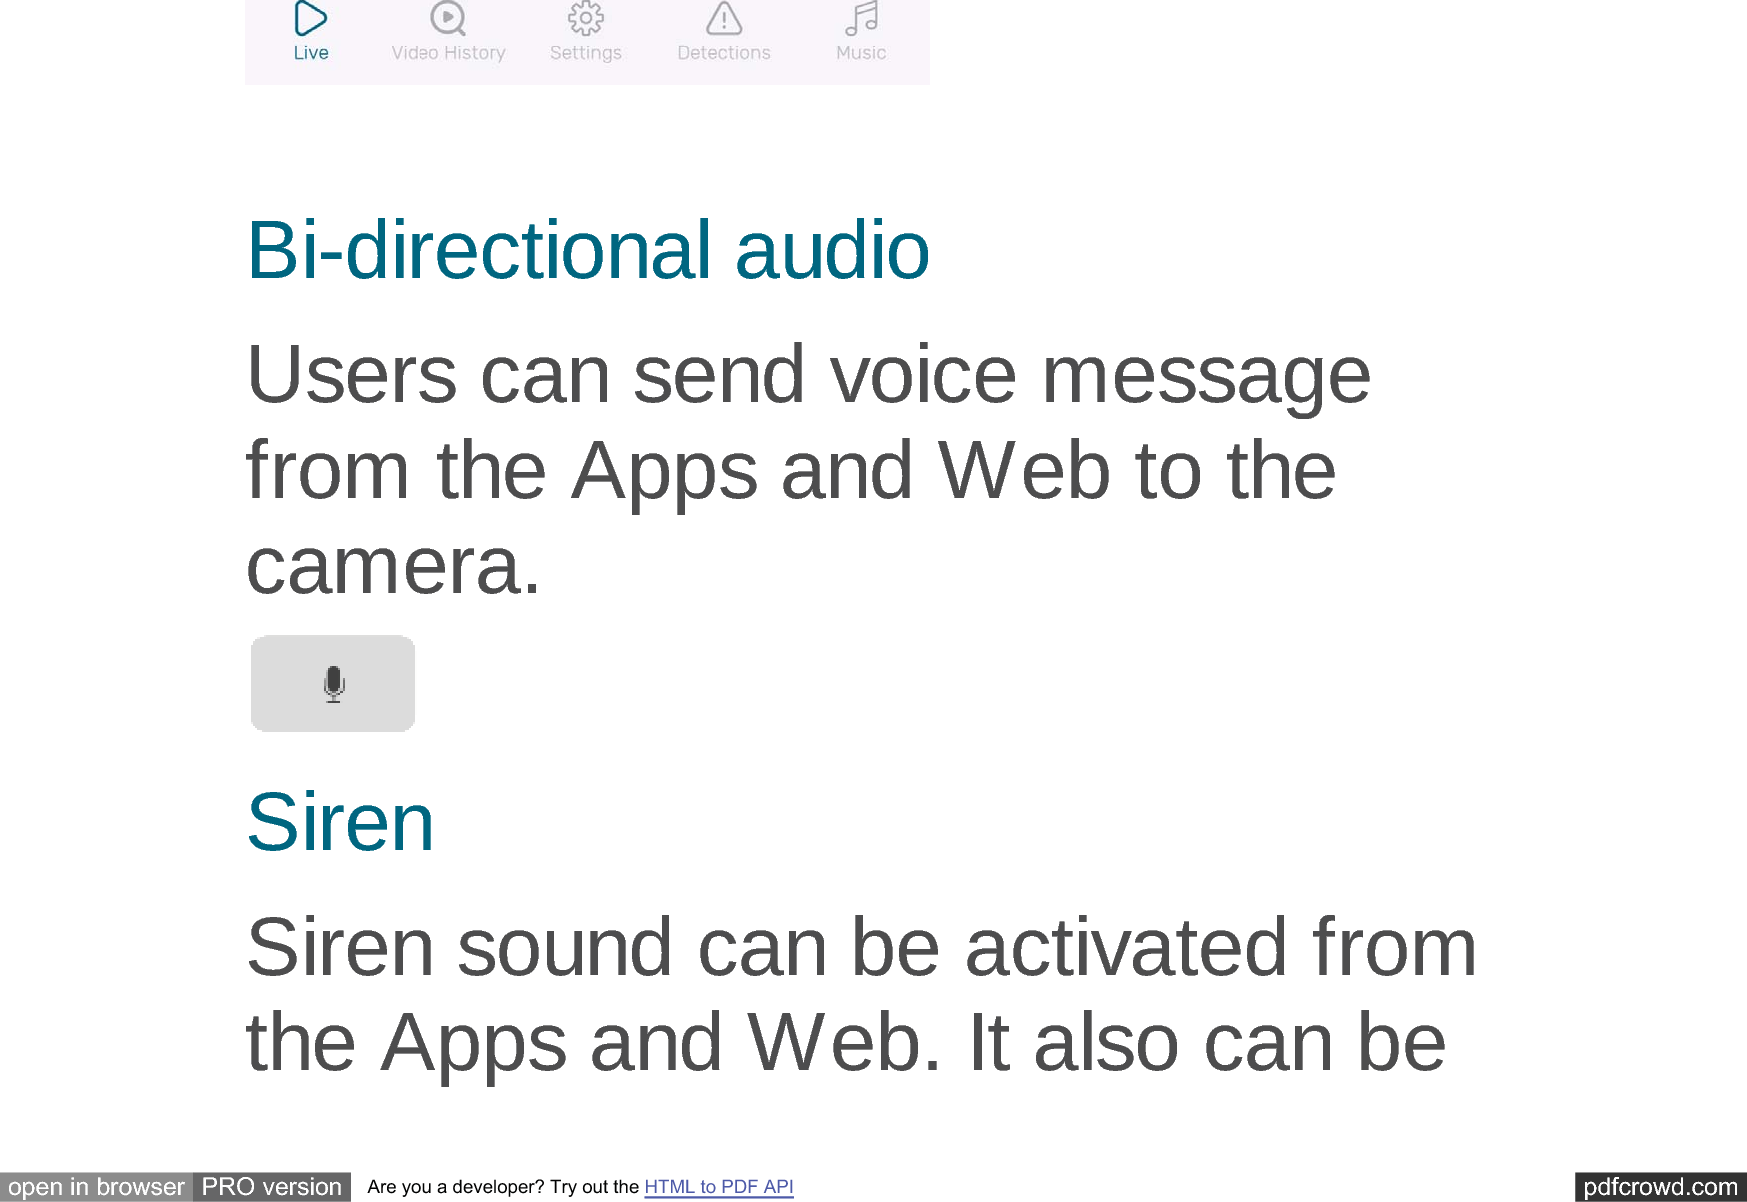Switch to the Music tab label
The height and width of the screenshot is (1202, 1747).
(861, 53)
